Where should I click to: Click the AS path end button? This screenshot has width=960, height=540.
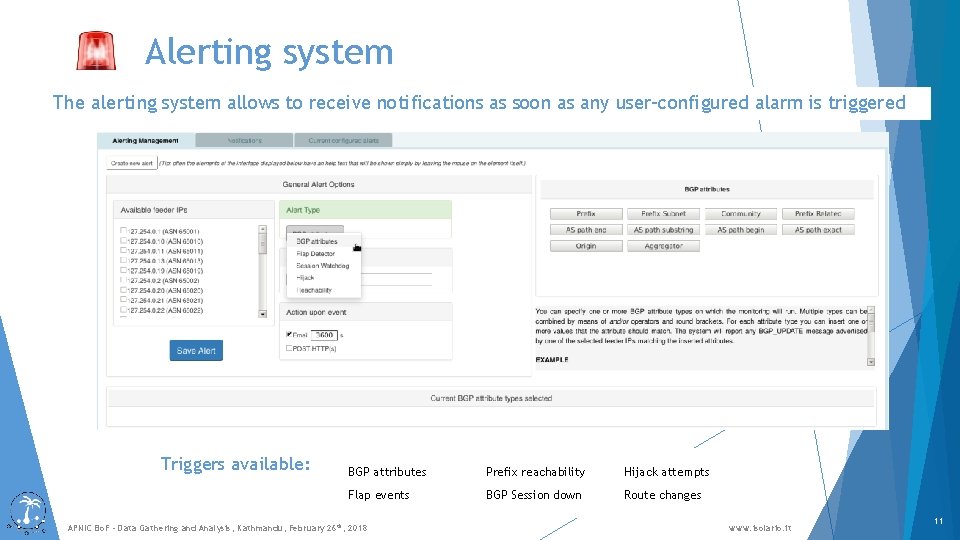(x=586, y=230)
